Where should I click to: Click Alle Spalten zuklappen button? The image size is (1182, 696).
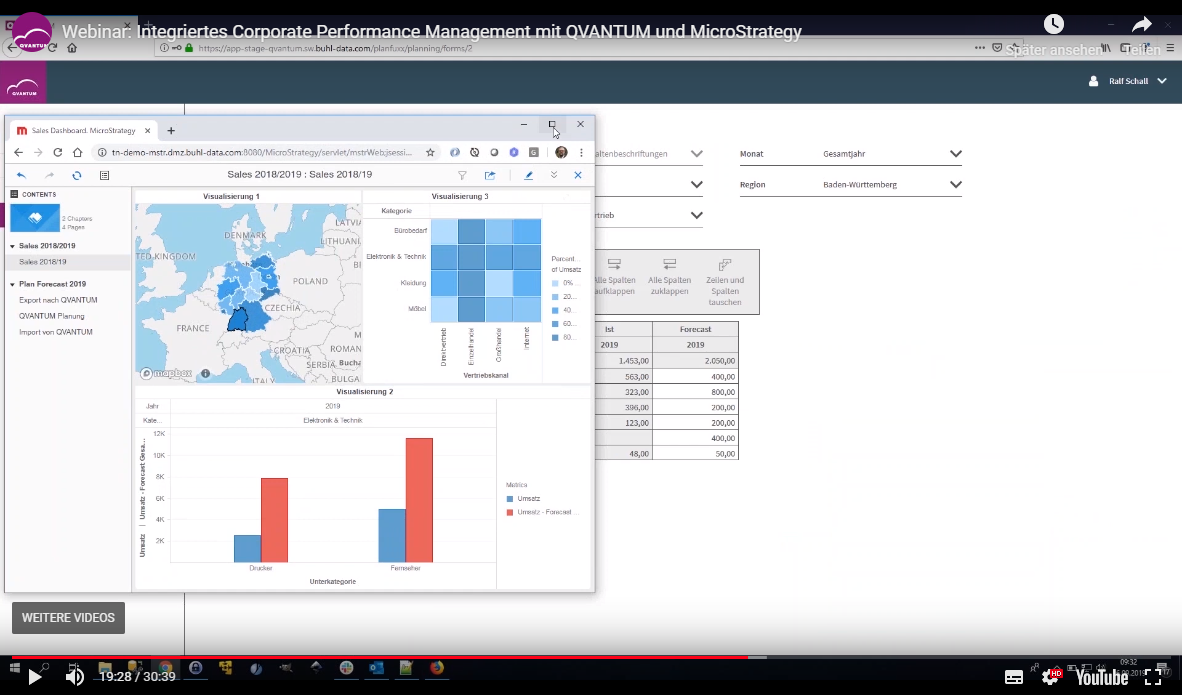669,277
